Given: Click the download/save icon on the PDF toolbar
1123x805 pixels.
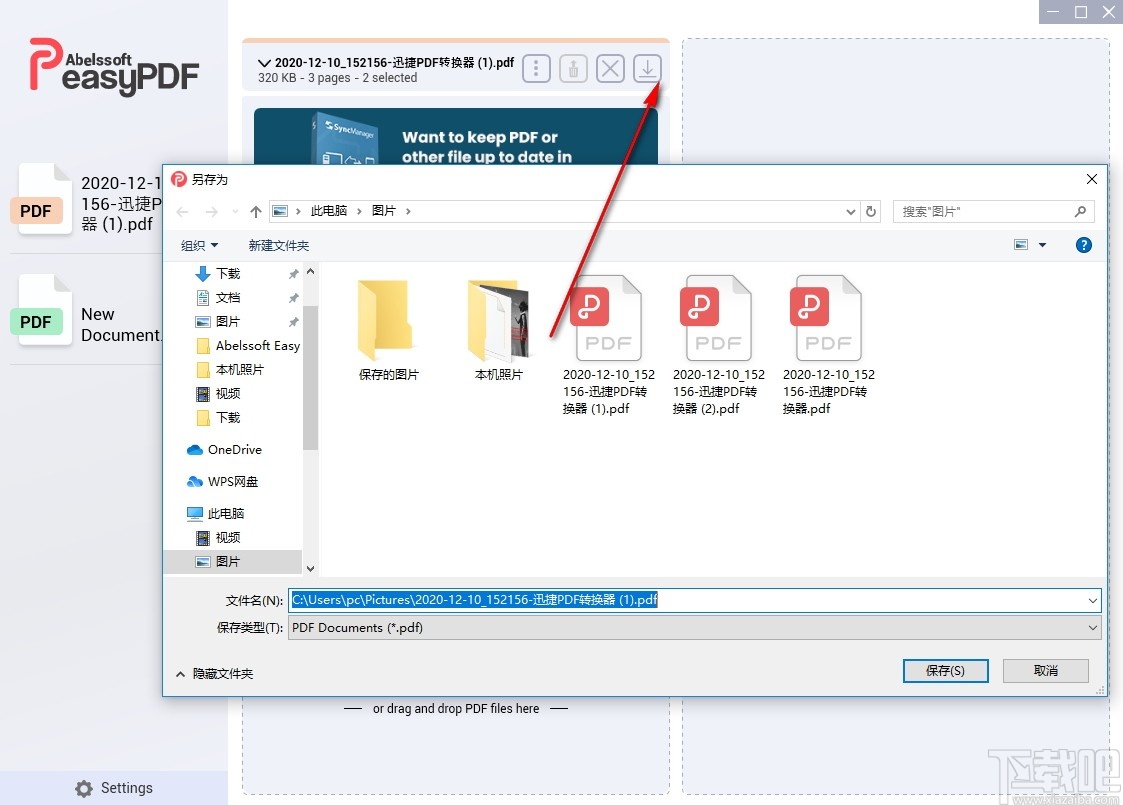Looking at the screenshot, I should (647, 68).
